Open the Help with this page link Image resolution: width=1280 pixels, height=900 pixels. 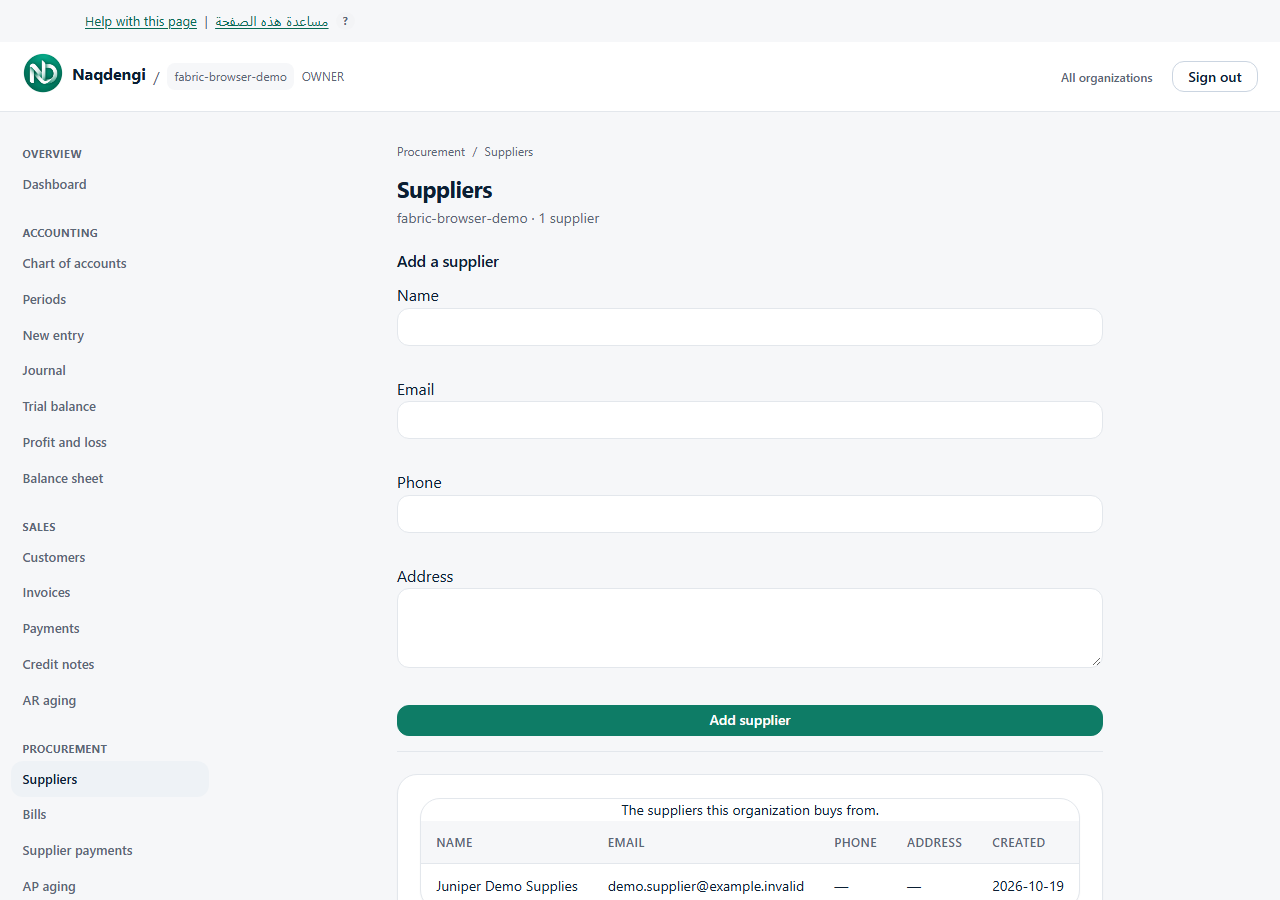tap(140, 21)
